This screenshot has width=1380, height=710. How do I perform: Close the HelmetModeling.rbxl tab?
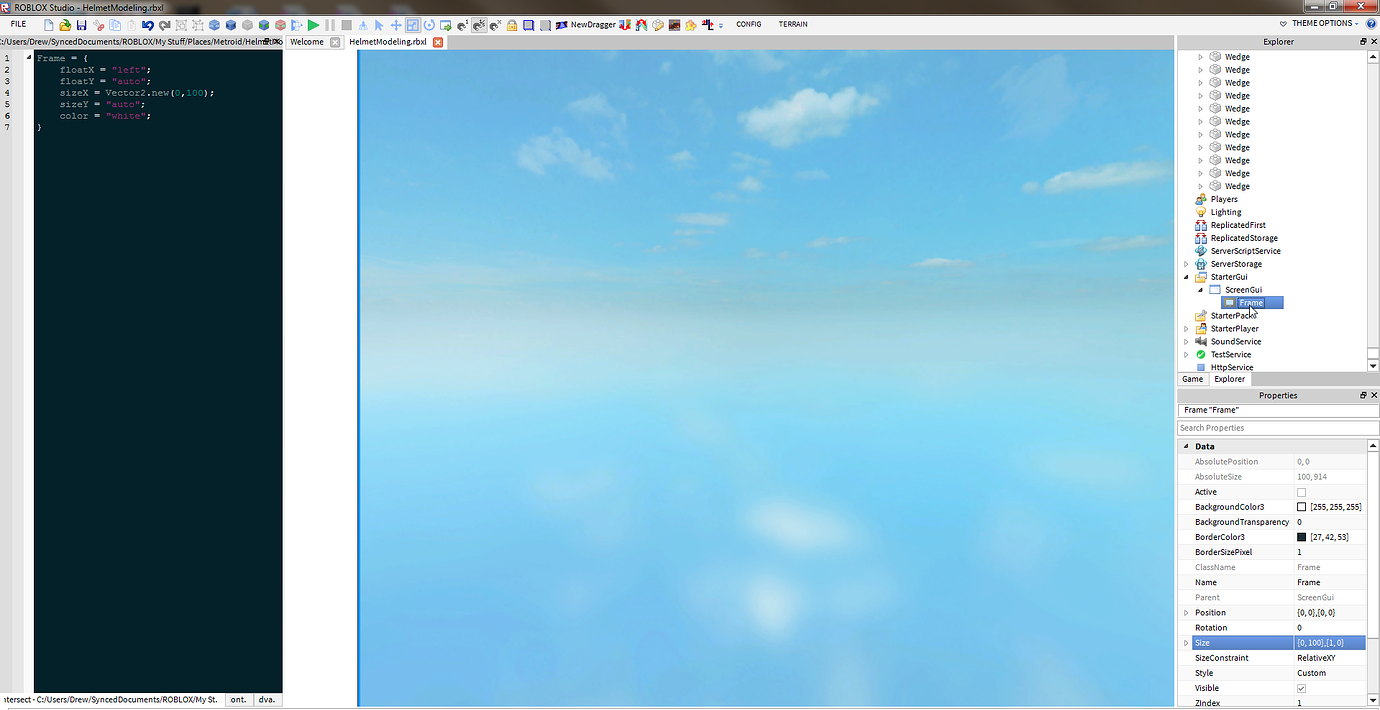click(x=438, y=42)
